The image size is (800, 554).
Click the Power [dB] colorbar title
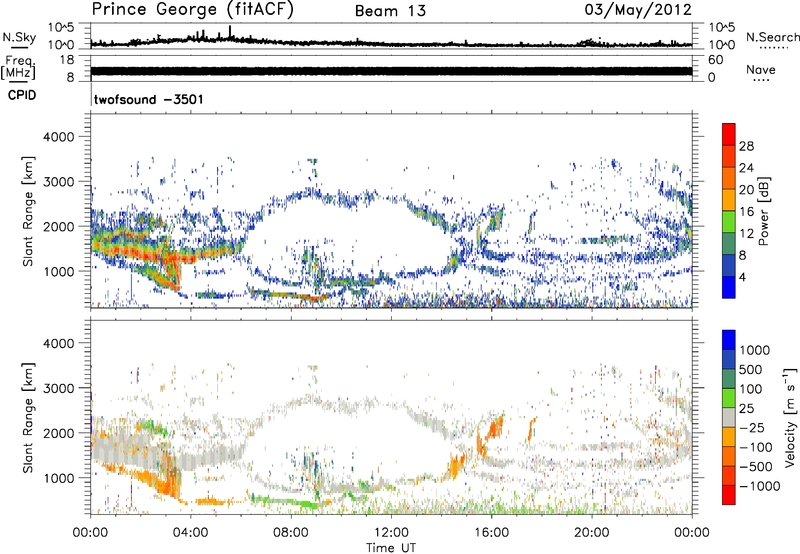click(763, 211)
